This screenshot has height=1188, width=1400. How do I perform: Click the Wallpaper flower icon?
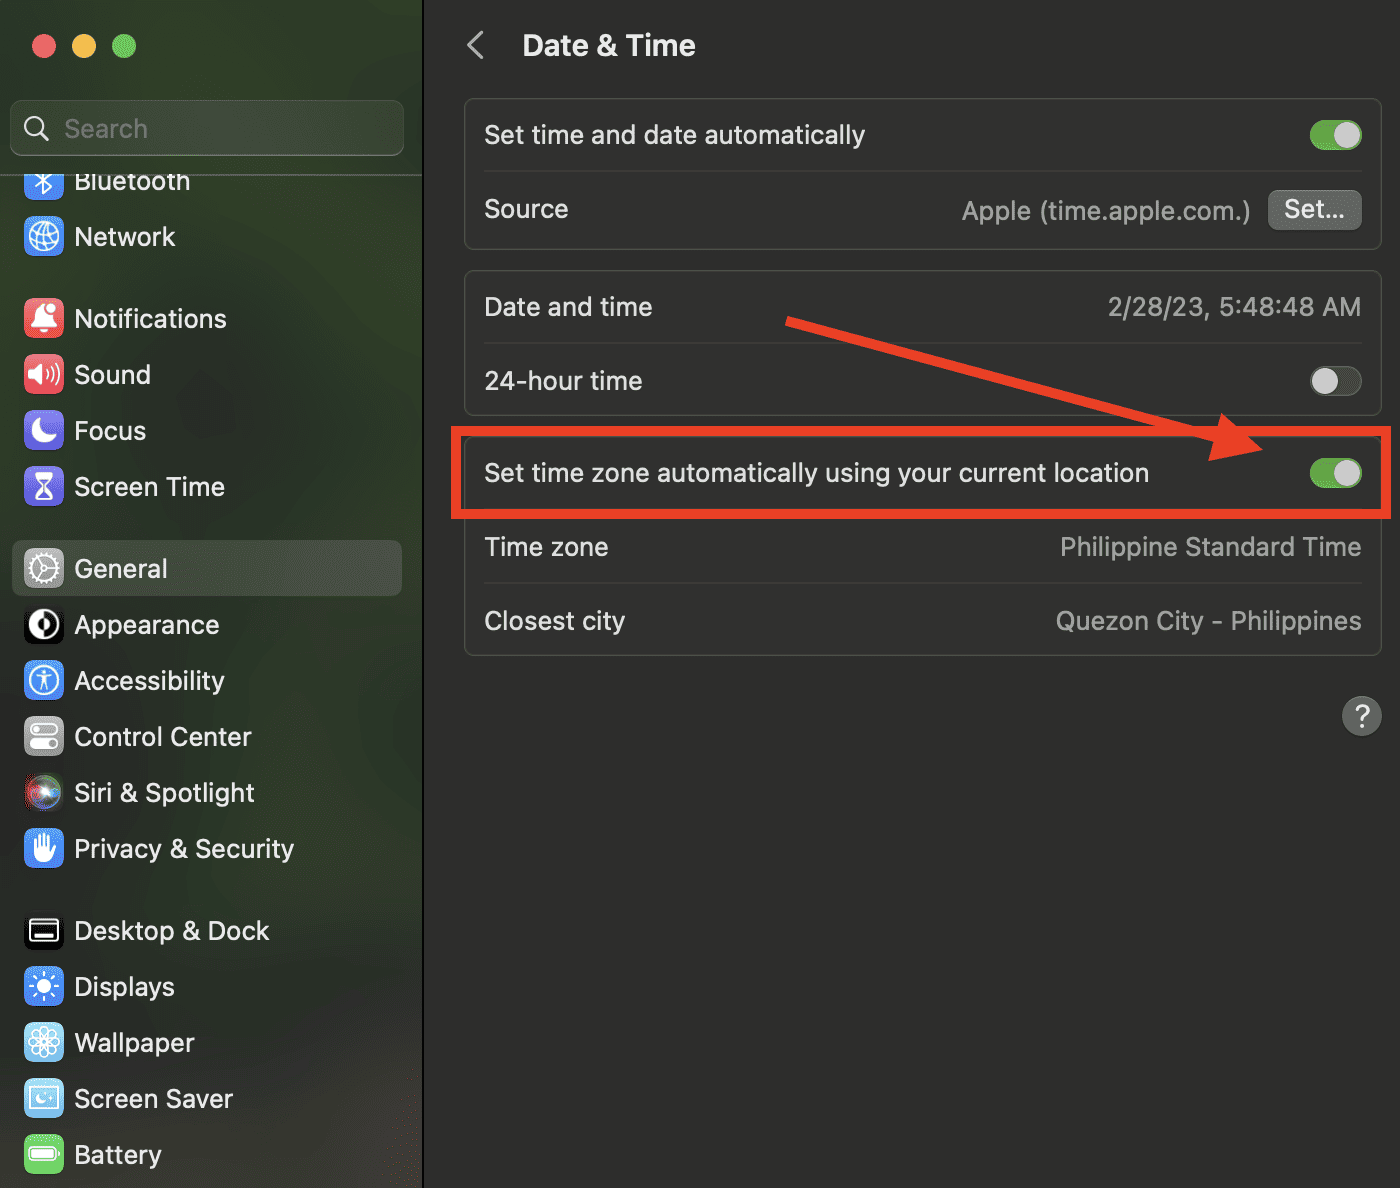point(44,1043)
